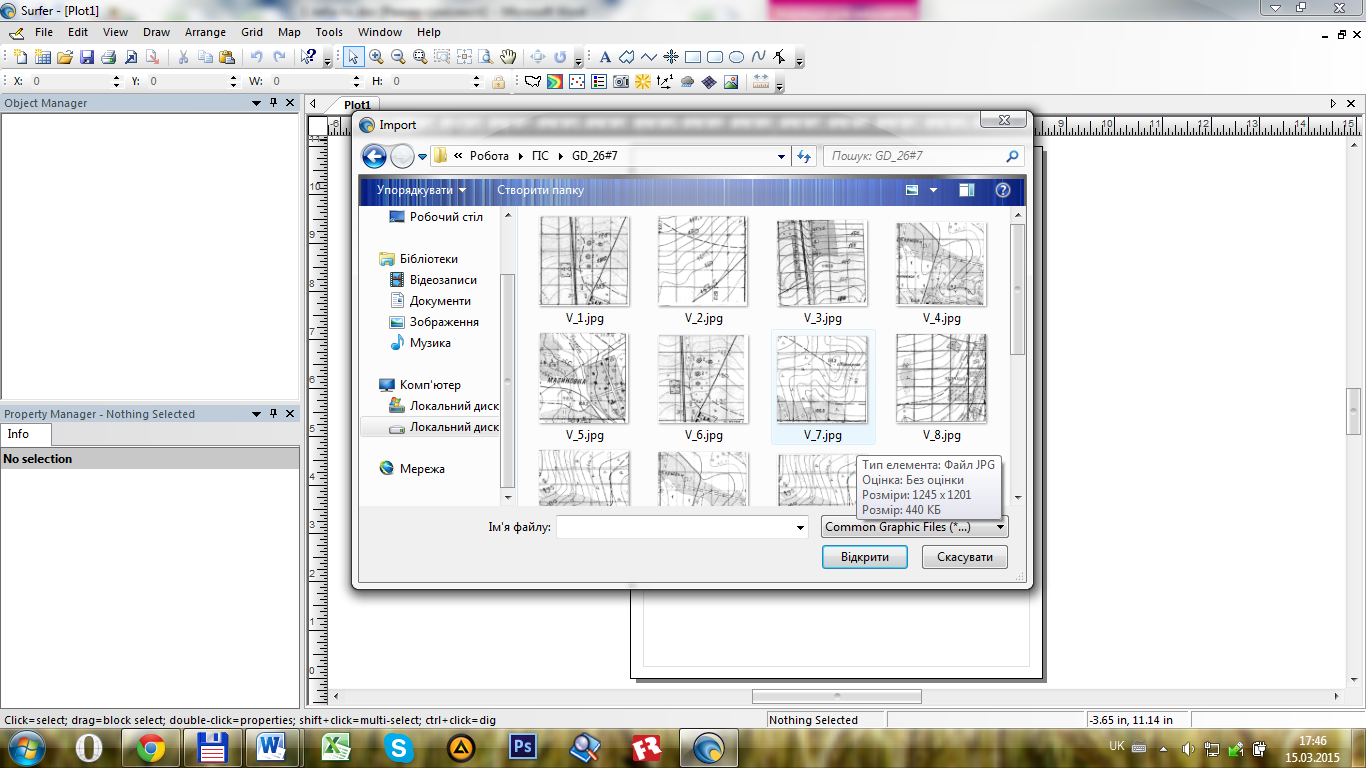
Task: Open Object Manager window position dropdown
Action: [x=257, y=103]
